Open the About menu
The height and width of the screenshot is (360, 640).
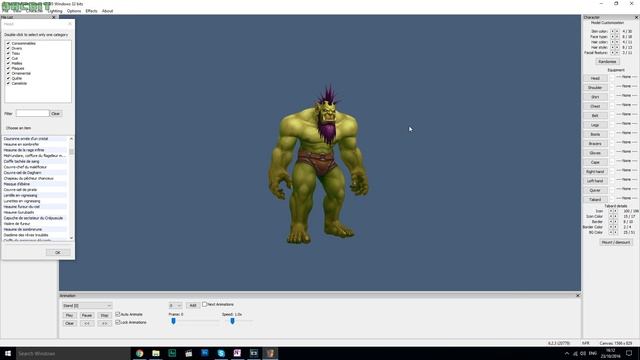(107, 11)
